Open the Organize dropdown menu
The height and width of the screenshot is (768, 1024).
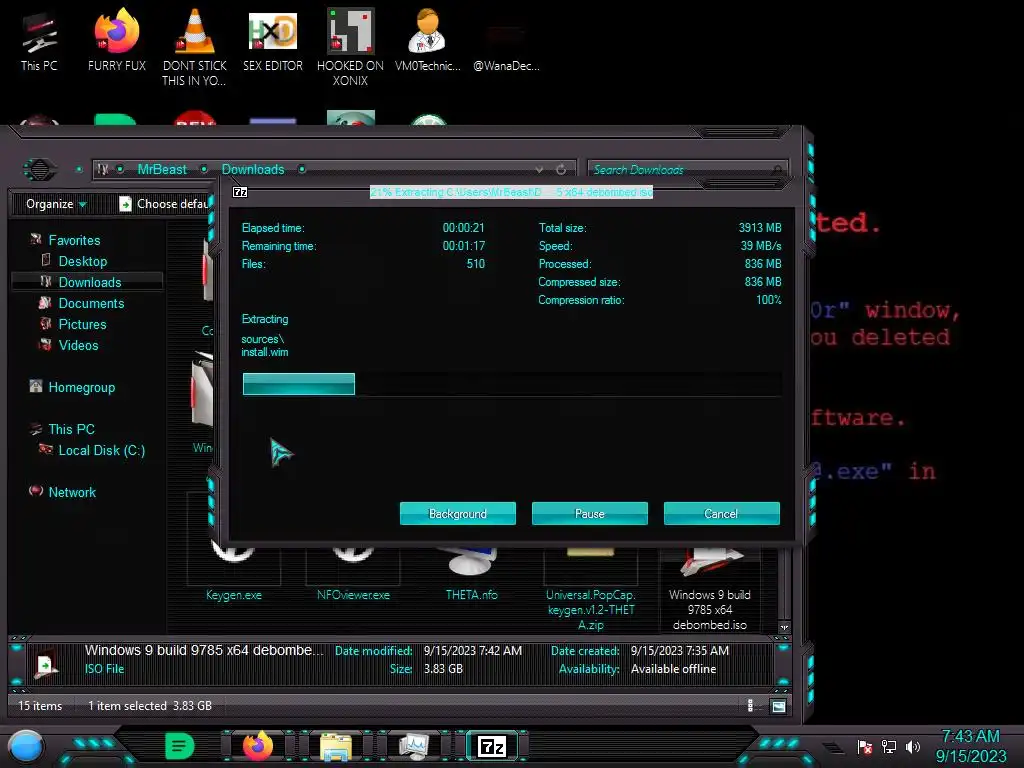point(56,204)
